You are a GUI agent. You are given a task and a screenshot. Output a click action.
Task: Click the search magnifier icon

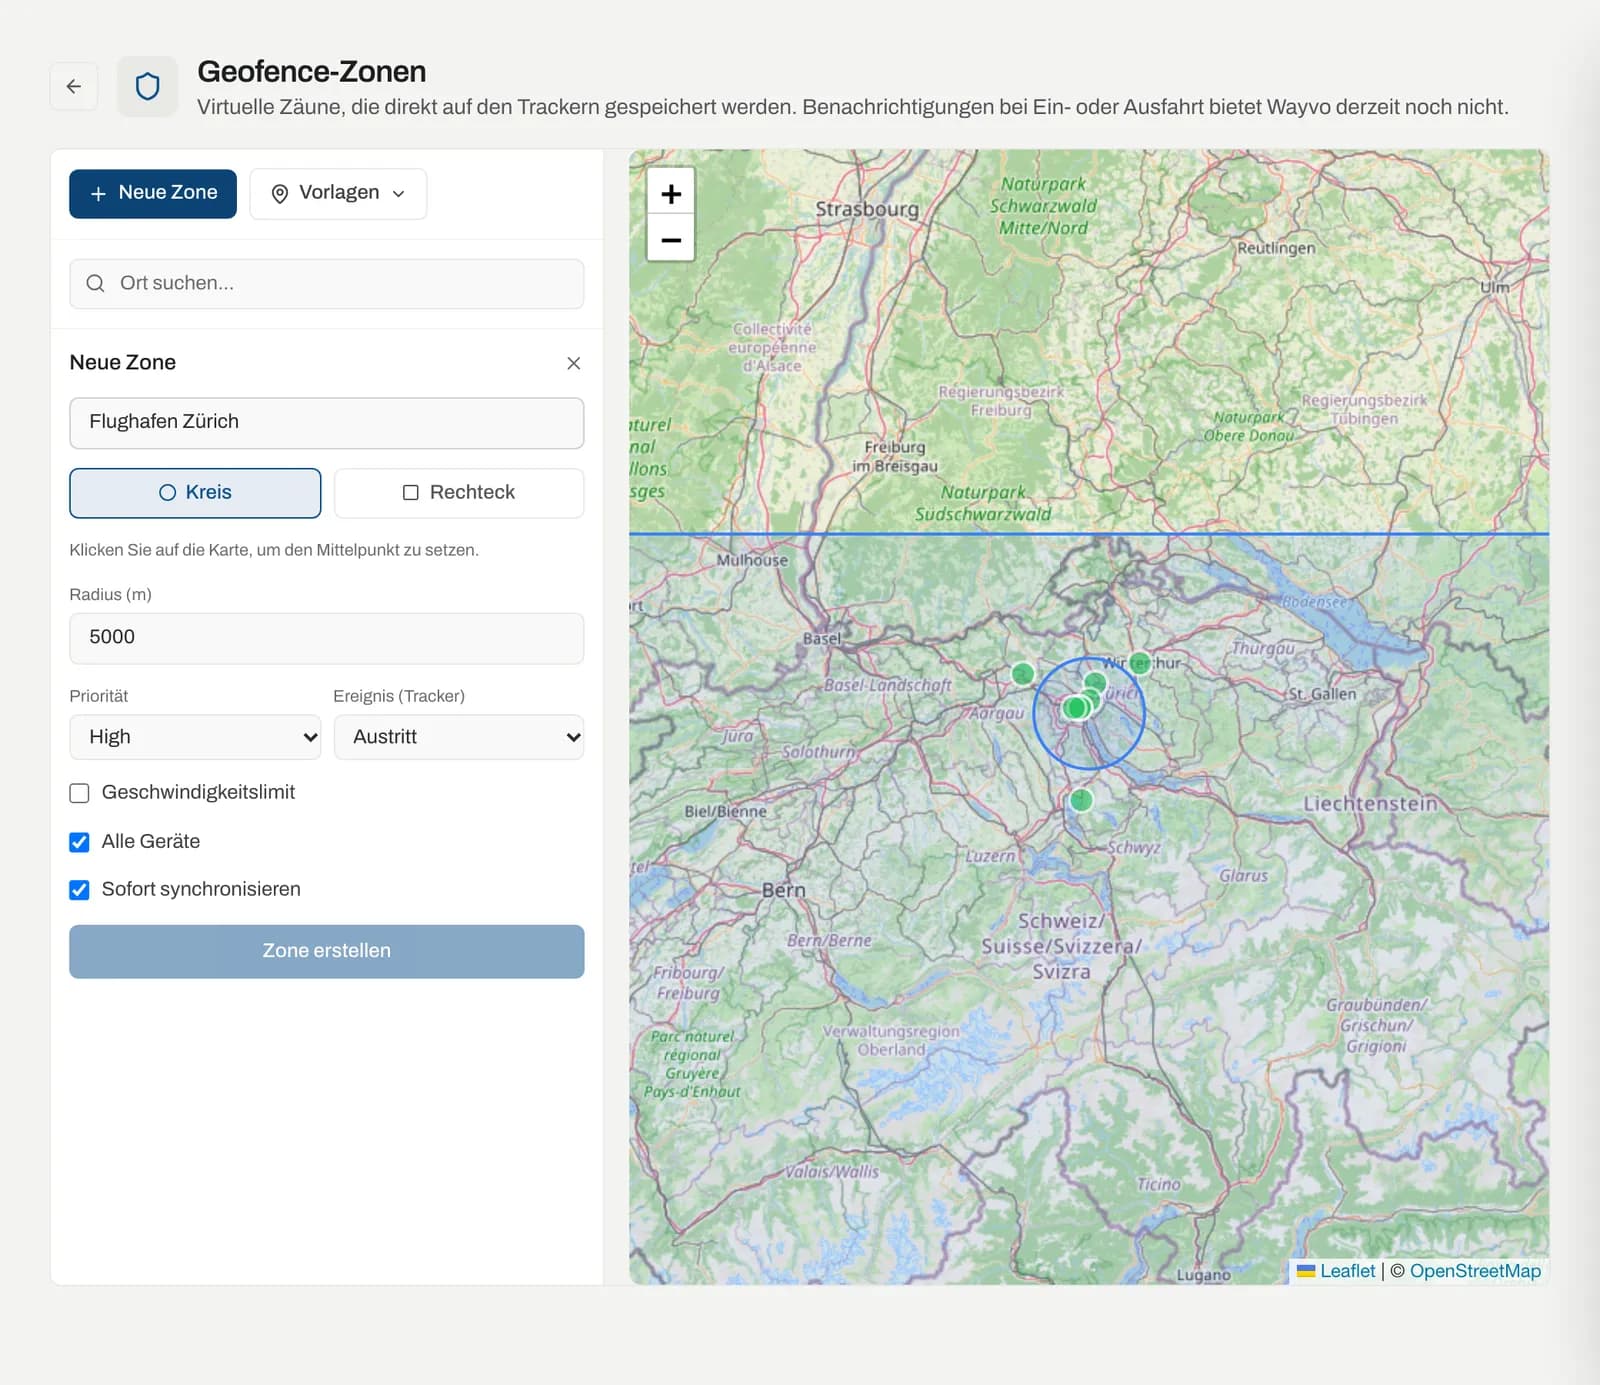pos(95,283)
